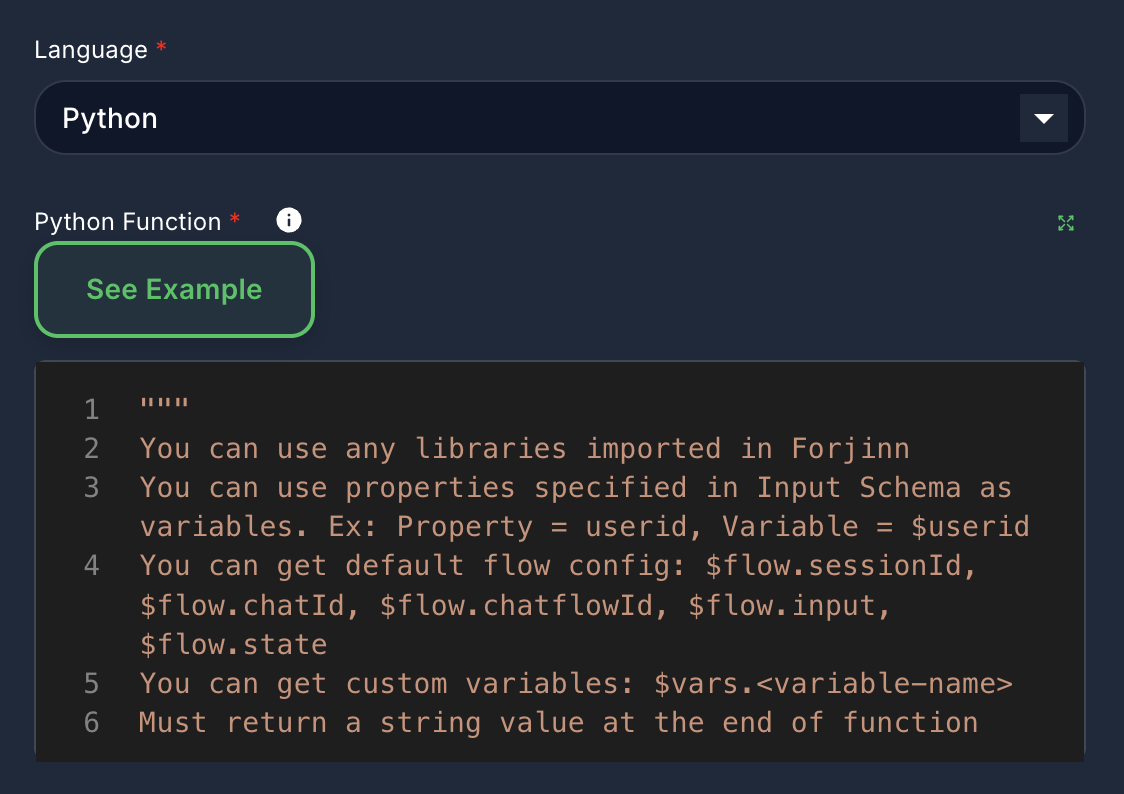Click the dropdown chevron on the Python selector

point(1044,117)
